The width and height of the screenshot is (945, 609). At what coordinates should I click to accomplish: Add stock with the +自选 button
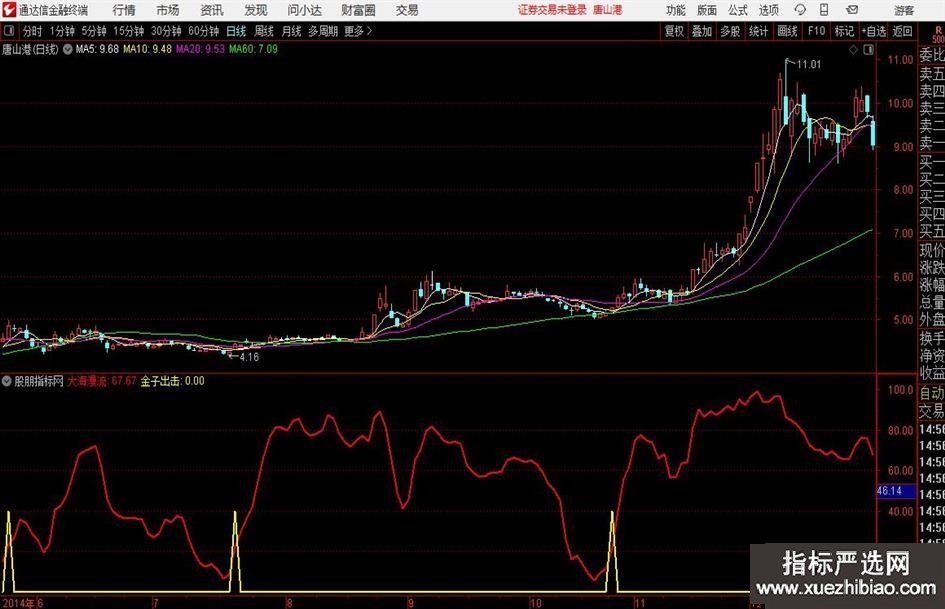873,31
